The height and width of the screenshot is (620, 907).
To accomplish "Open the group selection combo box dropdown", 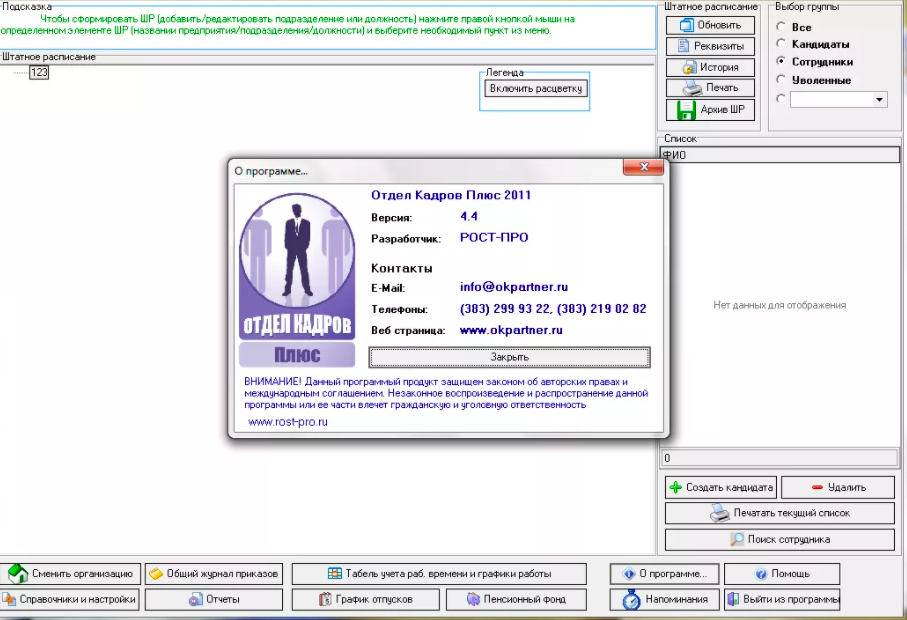I will (x=880, y=99).
